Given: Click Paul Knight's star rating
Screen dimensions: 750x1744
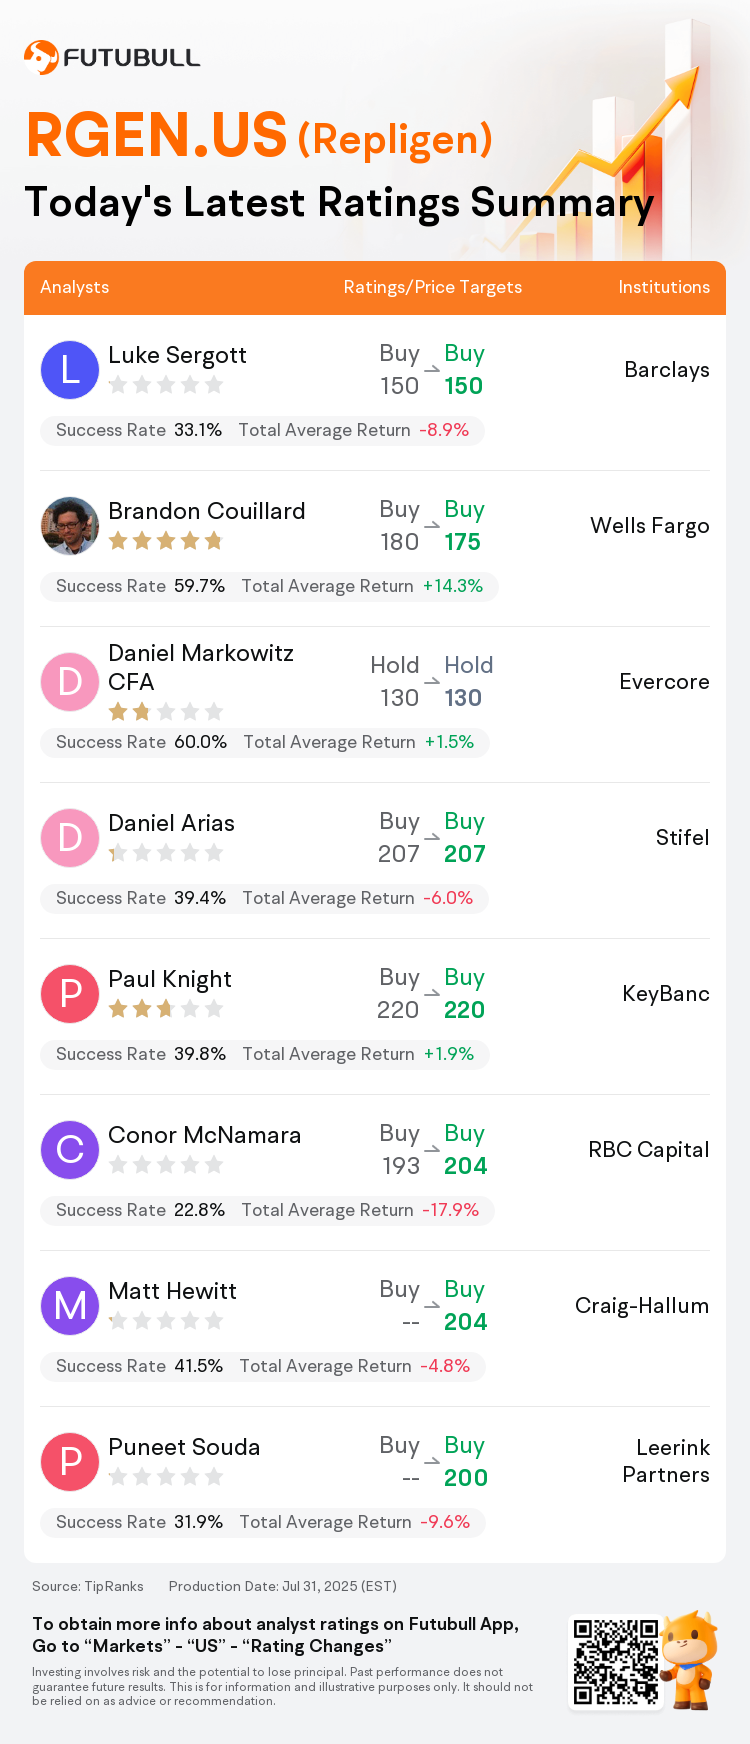Looking at the screenshot, I should [166, 1009].
